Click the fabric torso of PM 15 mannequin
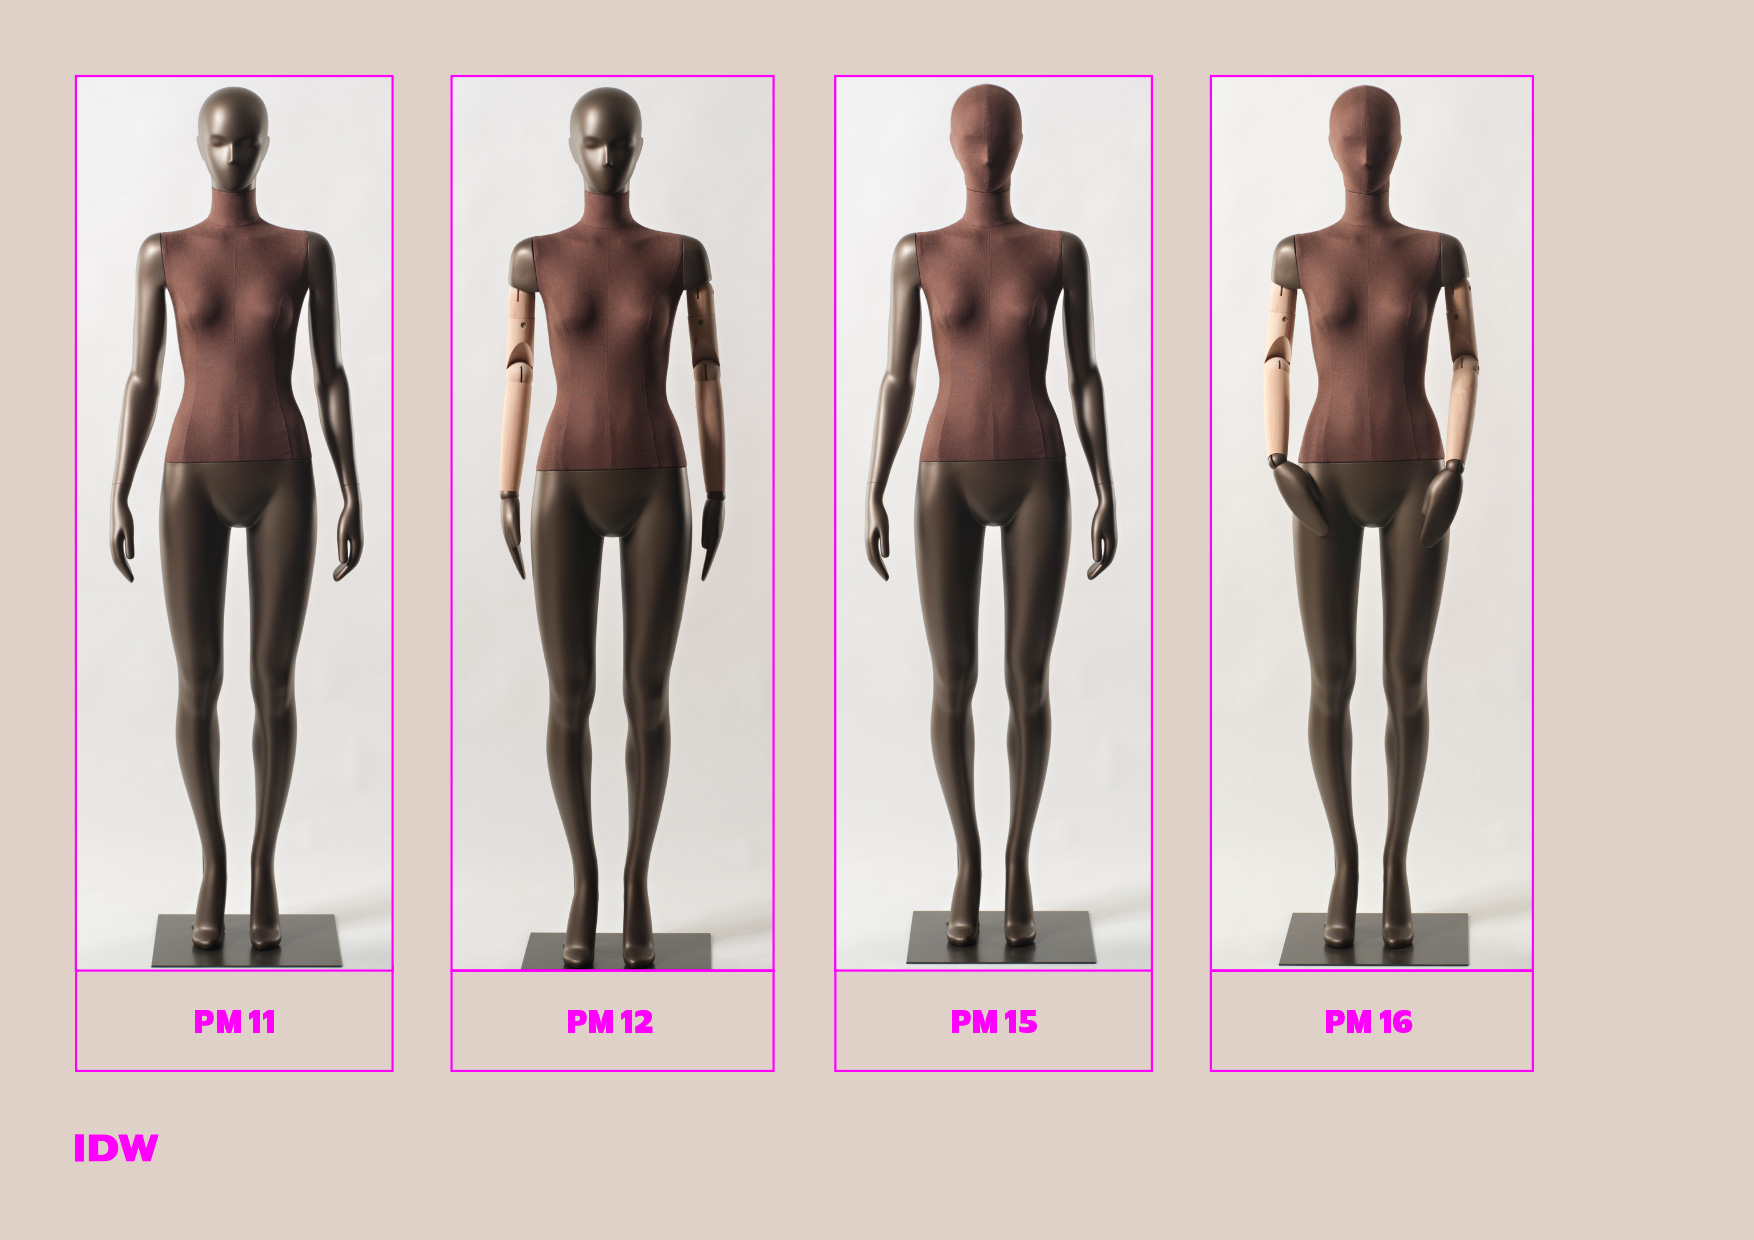This screenshot has height=1240, width=1754. [990, 350]
